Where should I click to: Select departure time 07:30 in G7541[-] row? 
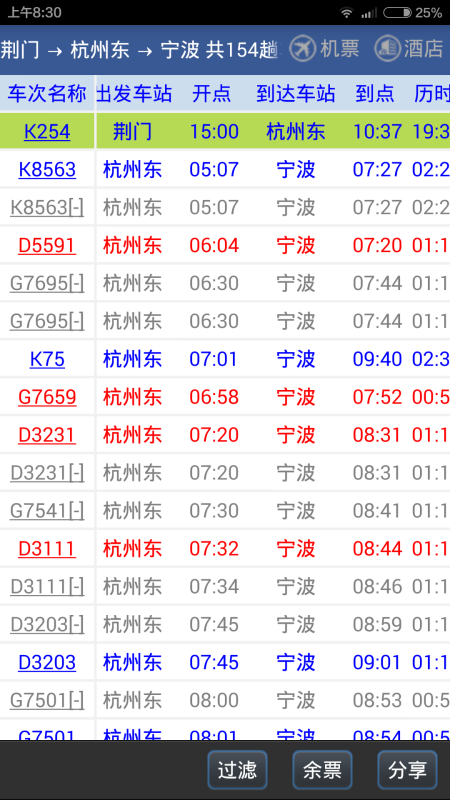[x=214, y=511]
